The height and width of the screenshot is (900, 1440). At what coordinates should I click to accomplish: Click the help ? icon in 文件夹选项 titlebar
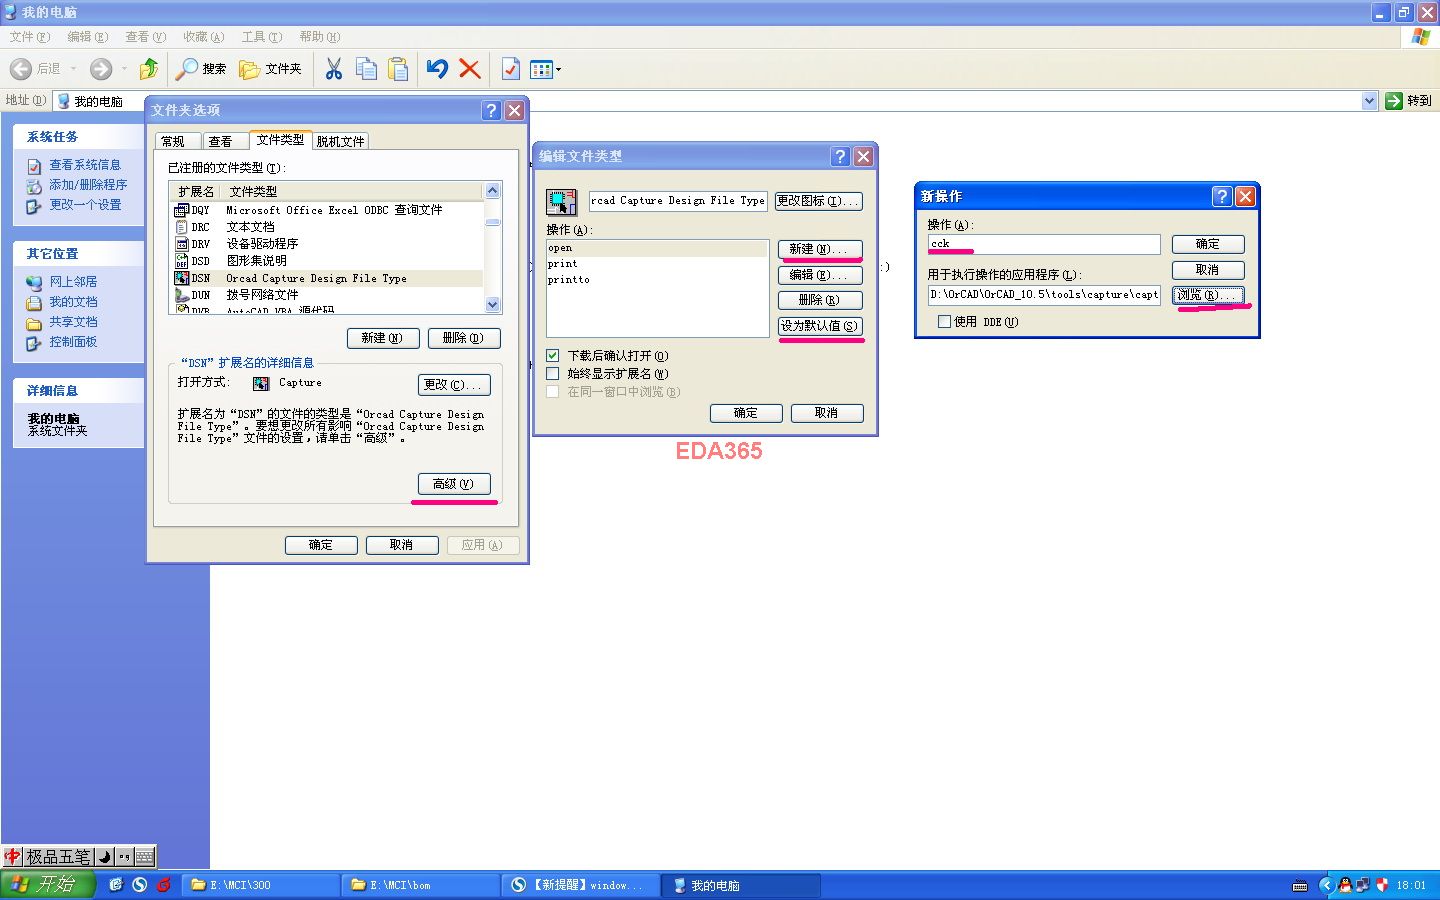pos(491,110)
